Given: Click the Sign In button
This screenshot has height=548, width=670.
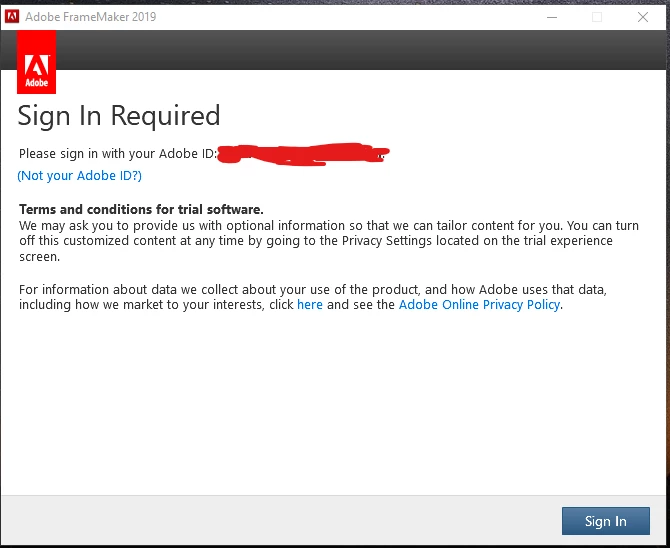Looking at the screenshot, I should (605, 521).
